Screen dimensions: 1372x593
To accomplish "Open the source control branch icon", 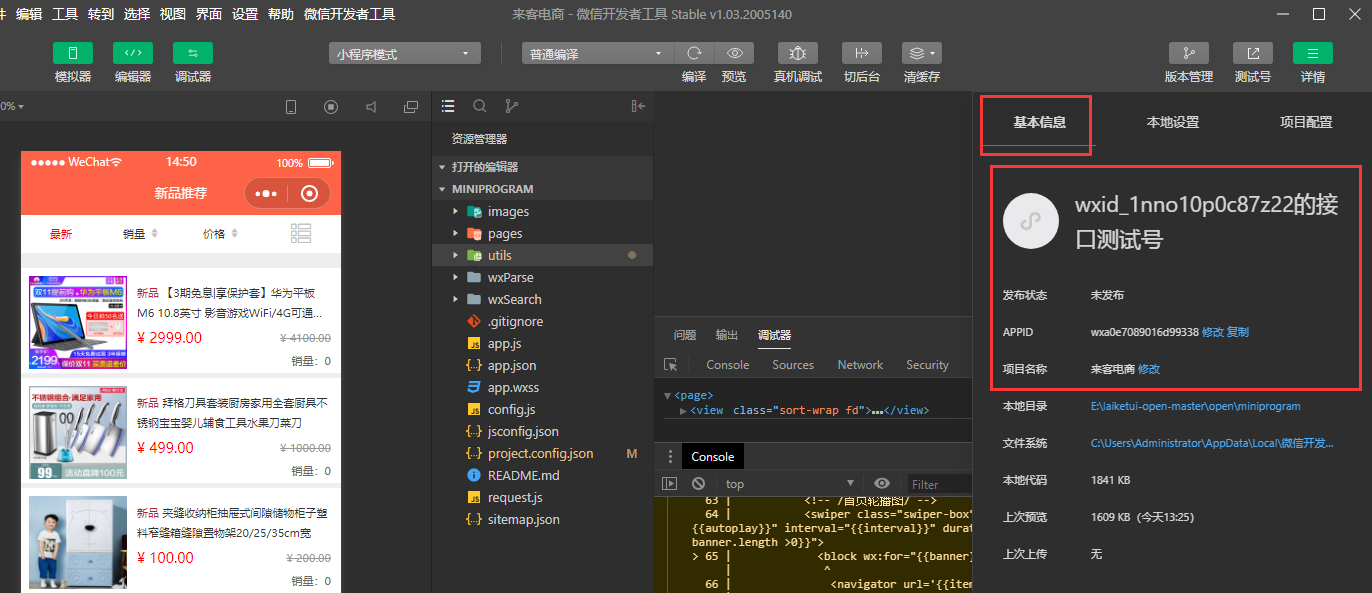I will pyautogui.click(x=512, y=105).
